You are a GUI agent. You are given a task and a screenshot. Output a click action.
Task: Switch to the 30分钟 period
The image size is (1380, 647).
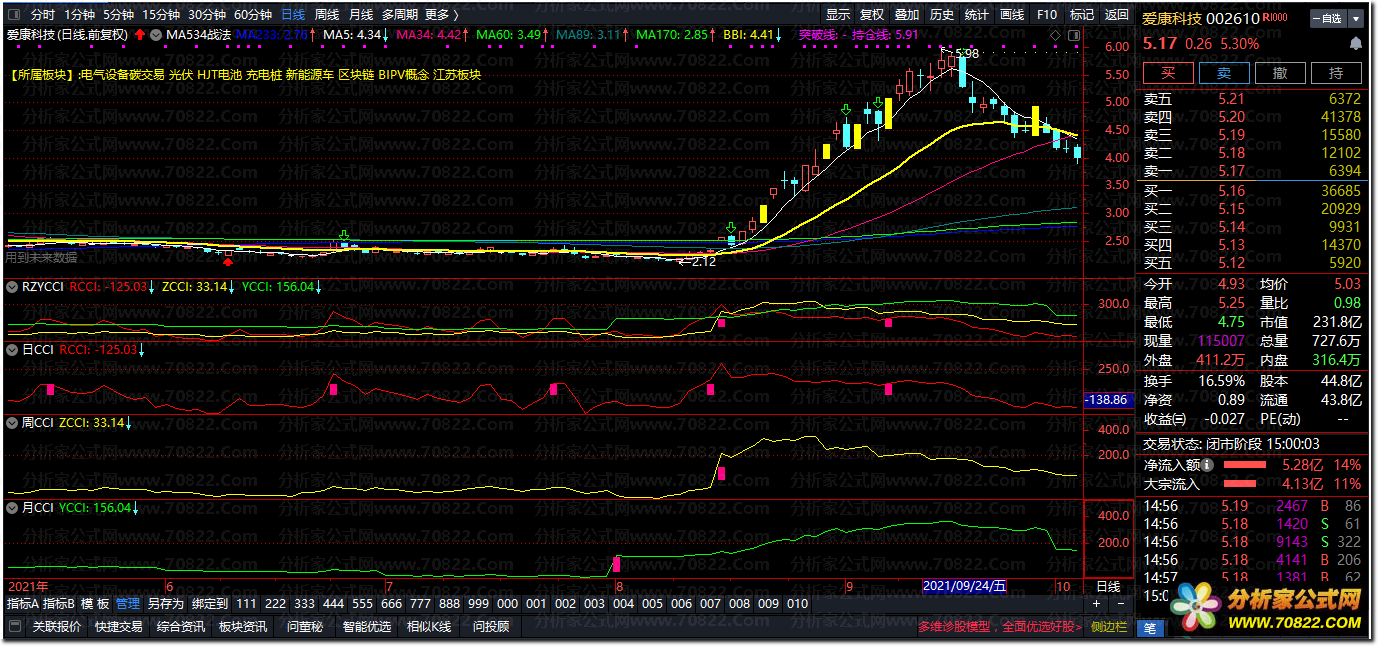tap(207, 15)
